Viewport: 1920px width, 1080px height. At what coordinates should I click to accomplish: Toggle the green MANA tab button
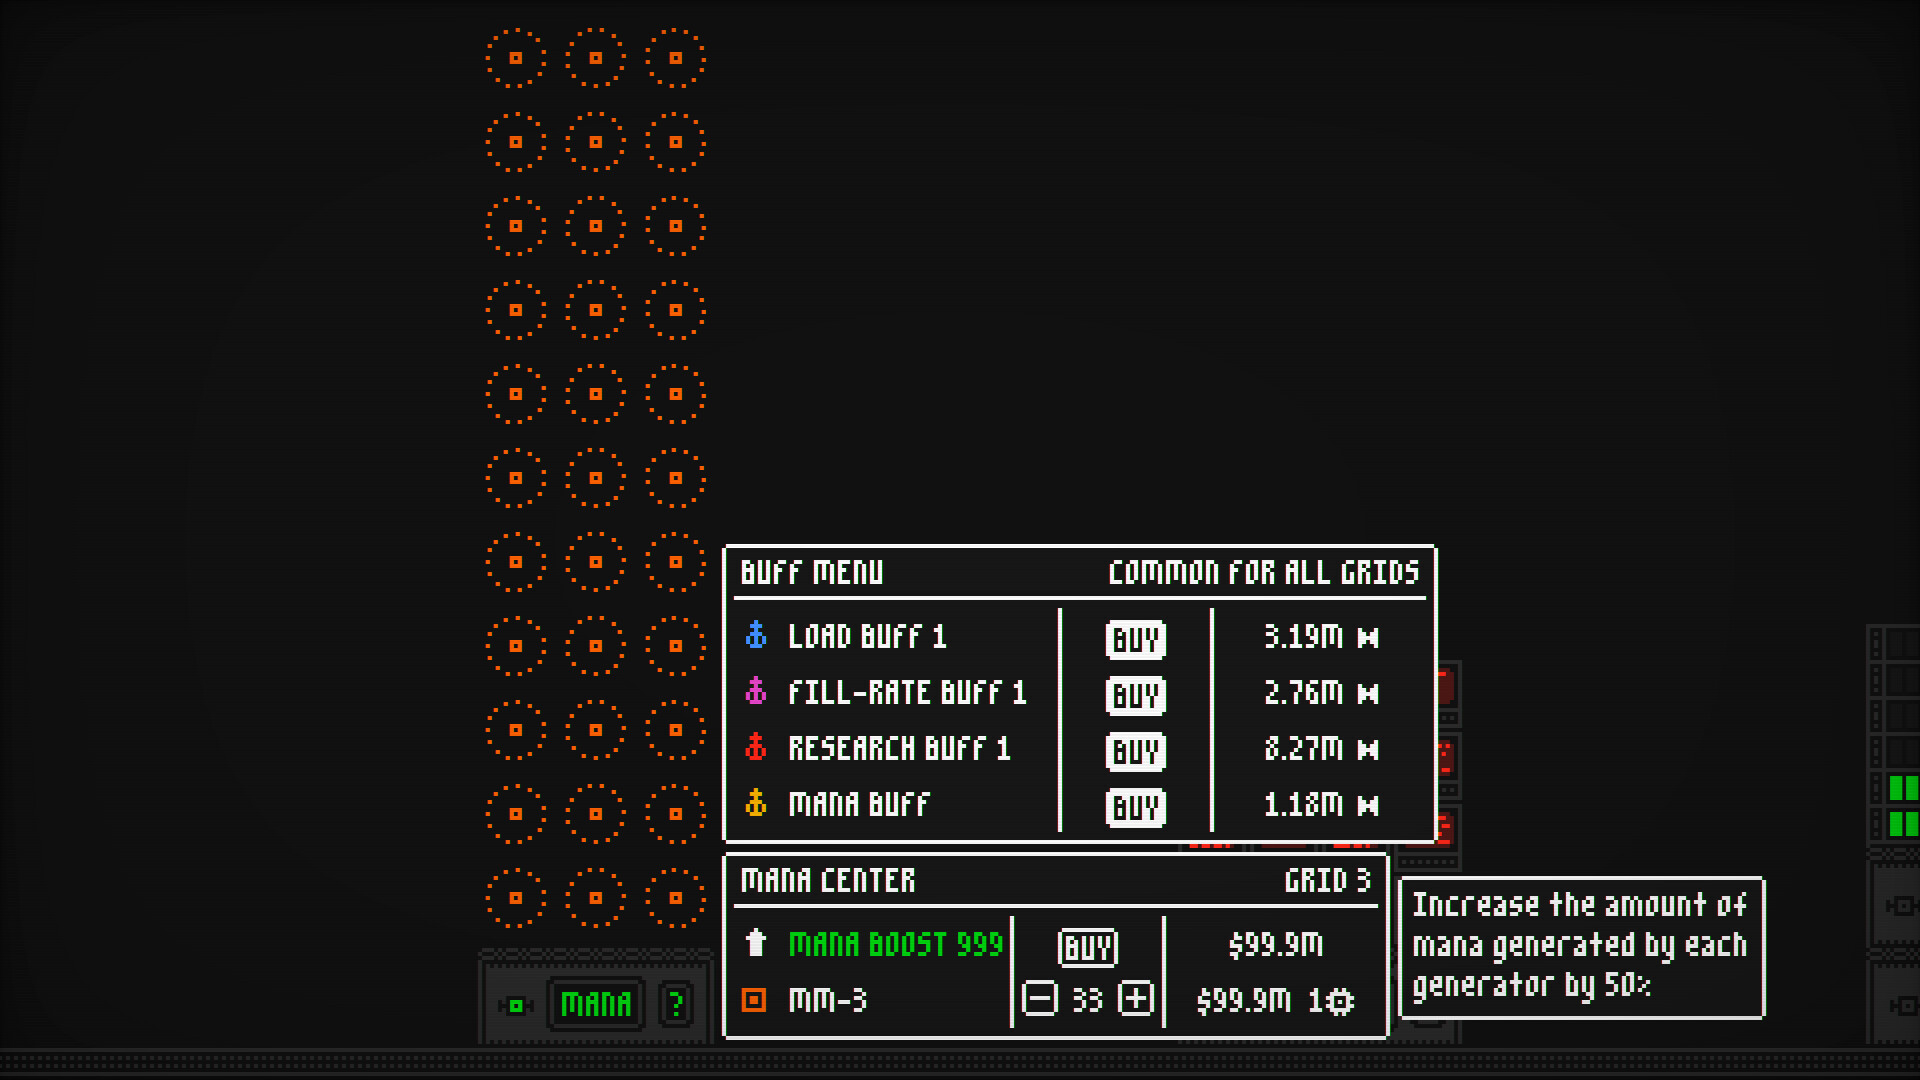[x=595, y=1004]
